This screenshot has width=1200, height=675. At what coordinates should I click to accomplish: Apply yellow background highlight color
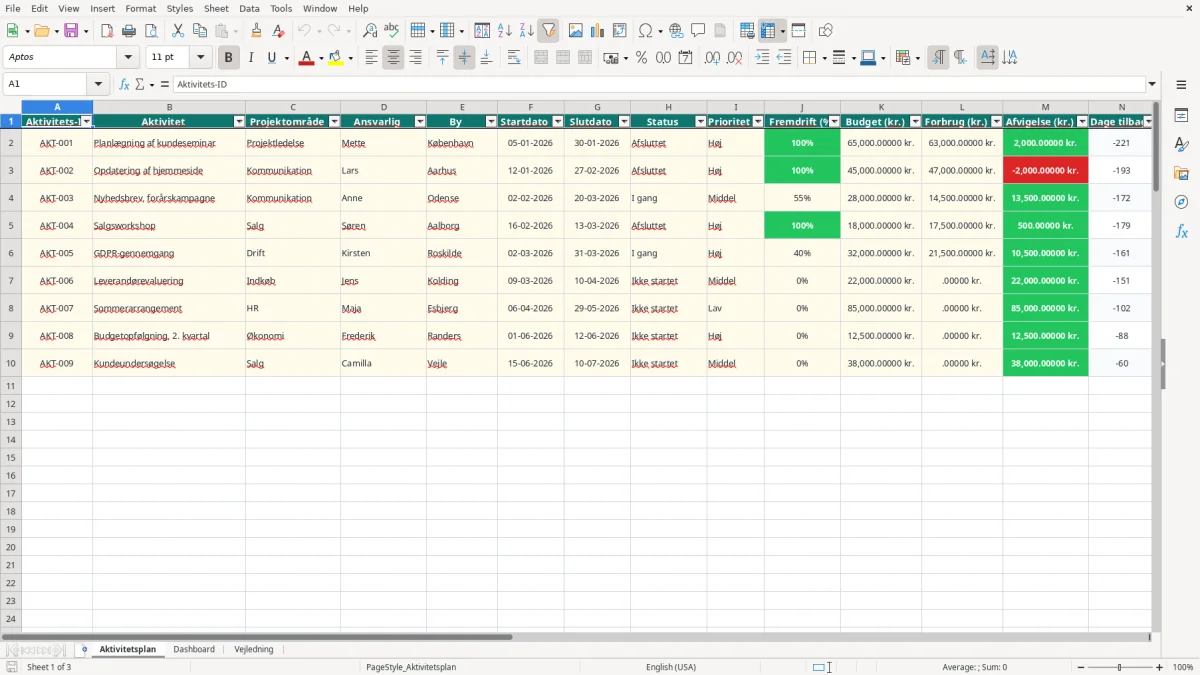coord(335,58)
